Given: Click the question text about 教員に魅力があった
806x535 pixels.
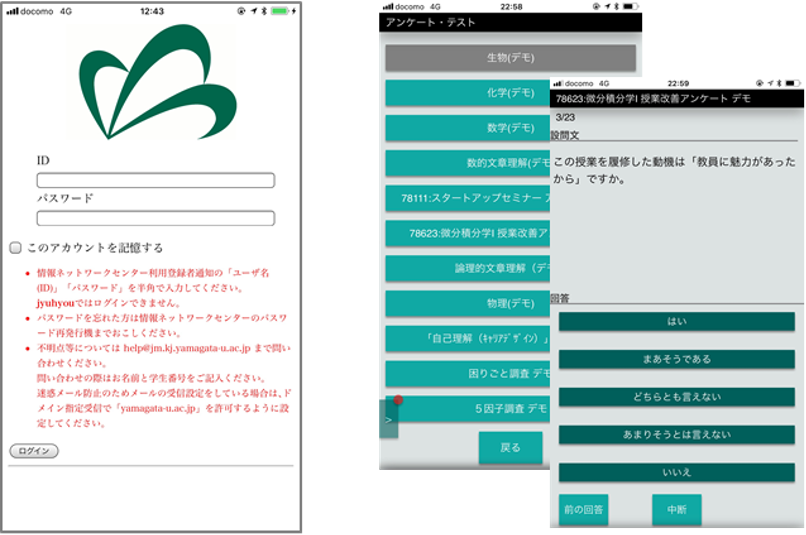Looking at the screenshot, I should pyautogui.click(x=674, y=171).
